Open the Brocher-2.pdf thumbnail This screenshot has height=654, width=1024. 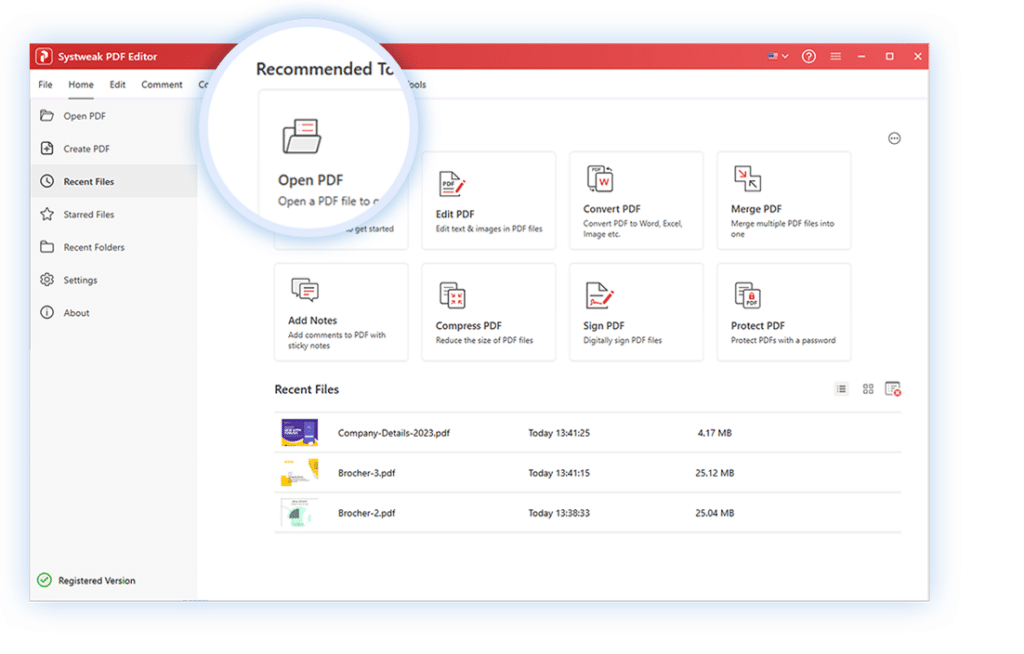(300, 513)
